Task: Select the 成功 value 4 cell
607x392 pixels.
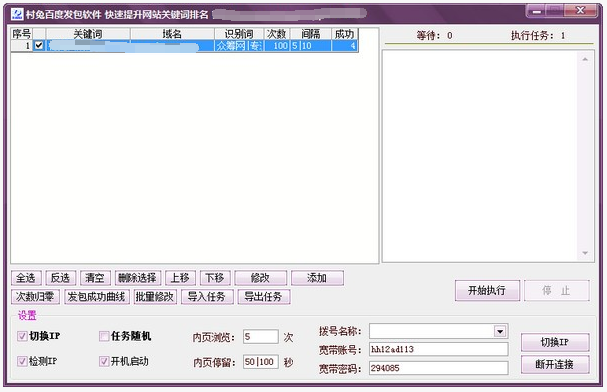Action: pyautogui.click(x=345, y=46)
